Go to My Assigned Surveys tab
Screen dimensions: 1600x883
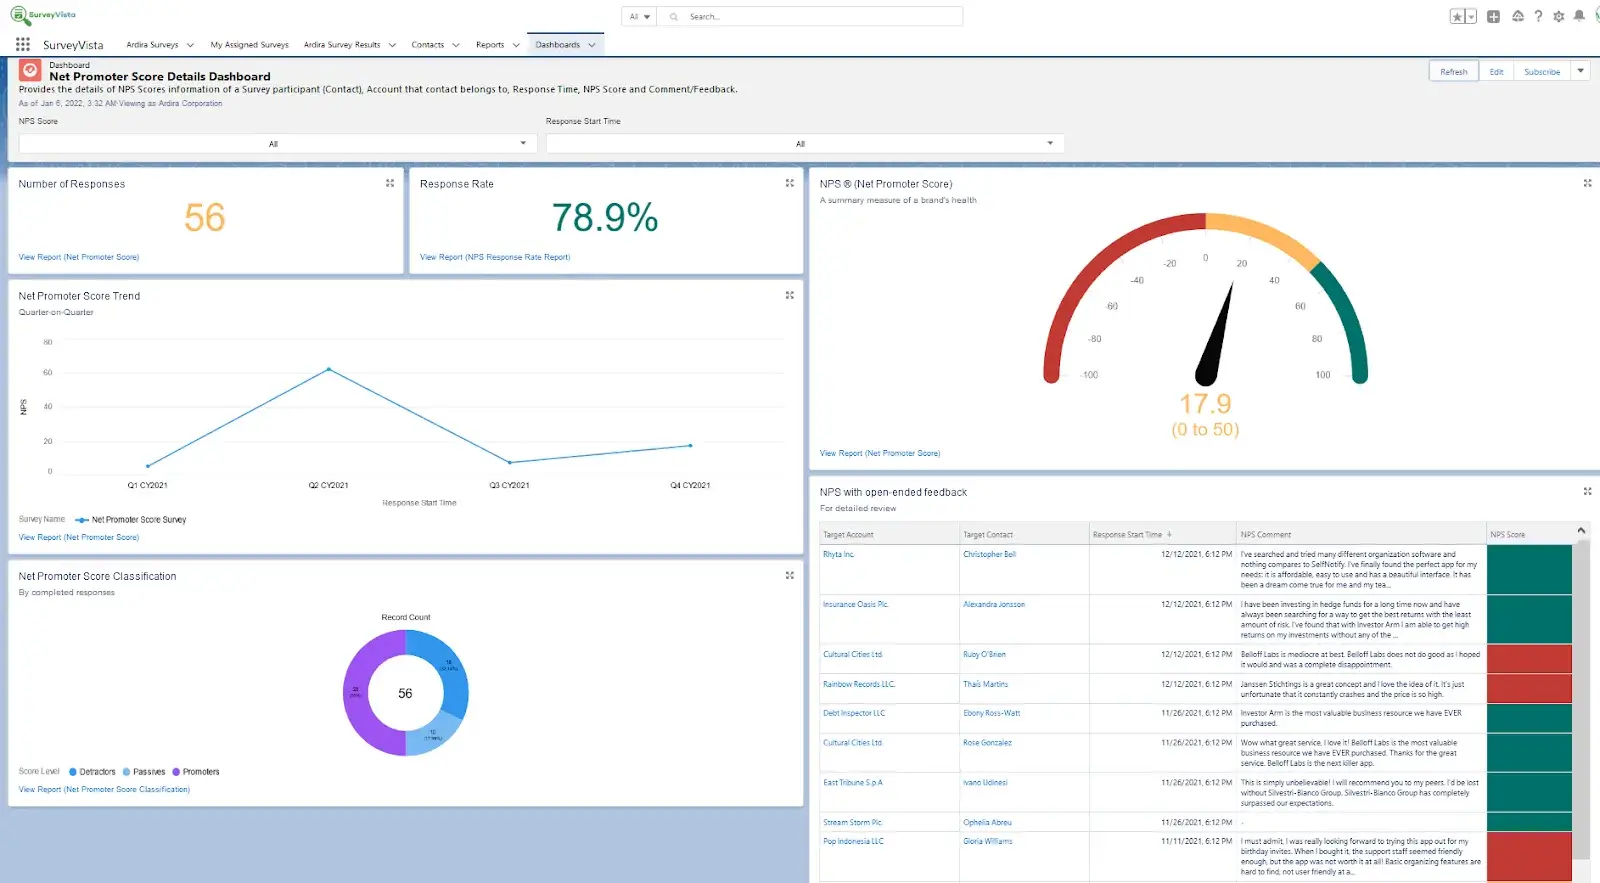click(249, 45)
